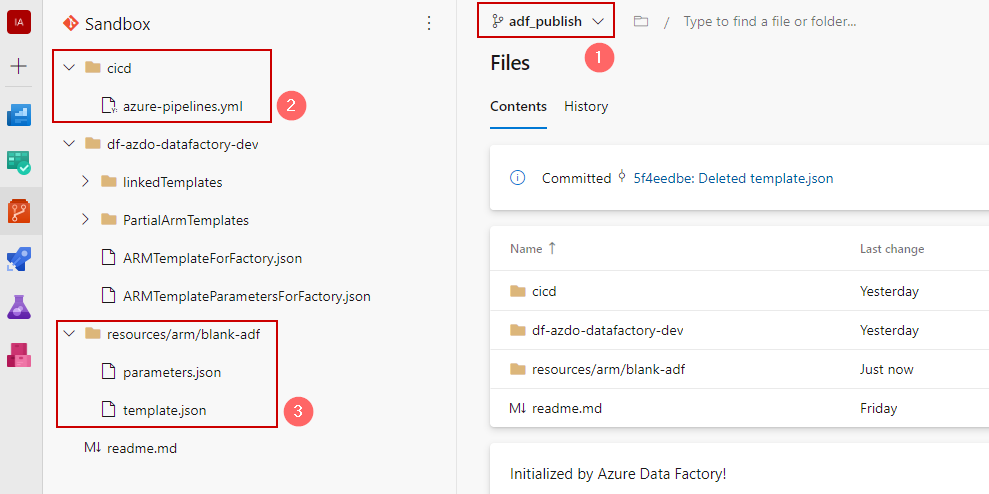Open the adf_publish branch dropdown
Viewport: 989px width, 494px height.
[548, 21]
